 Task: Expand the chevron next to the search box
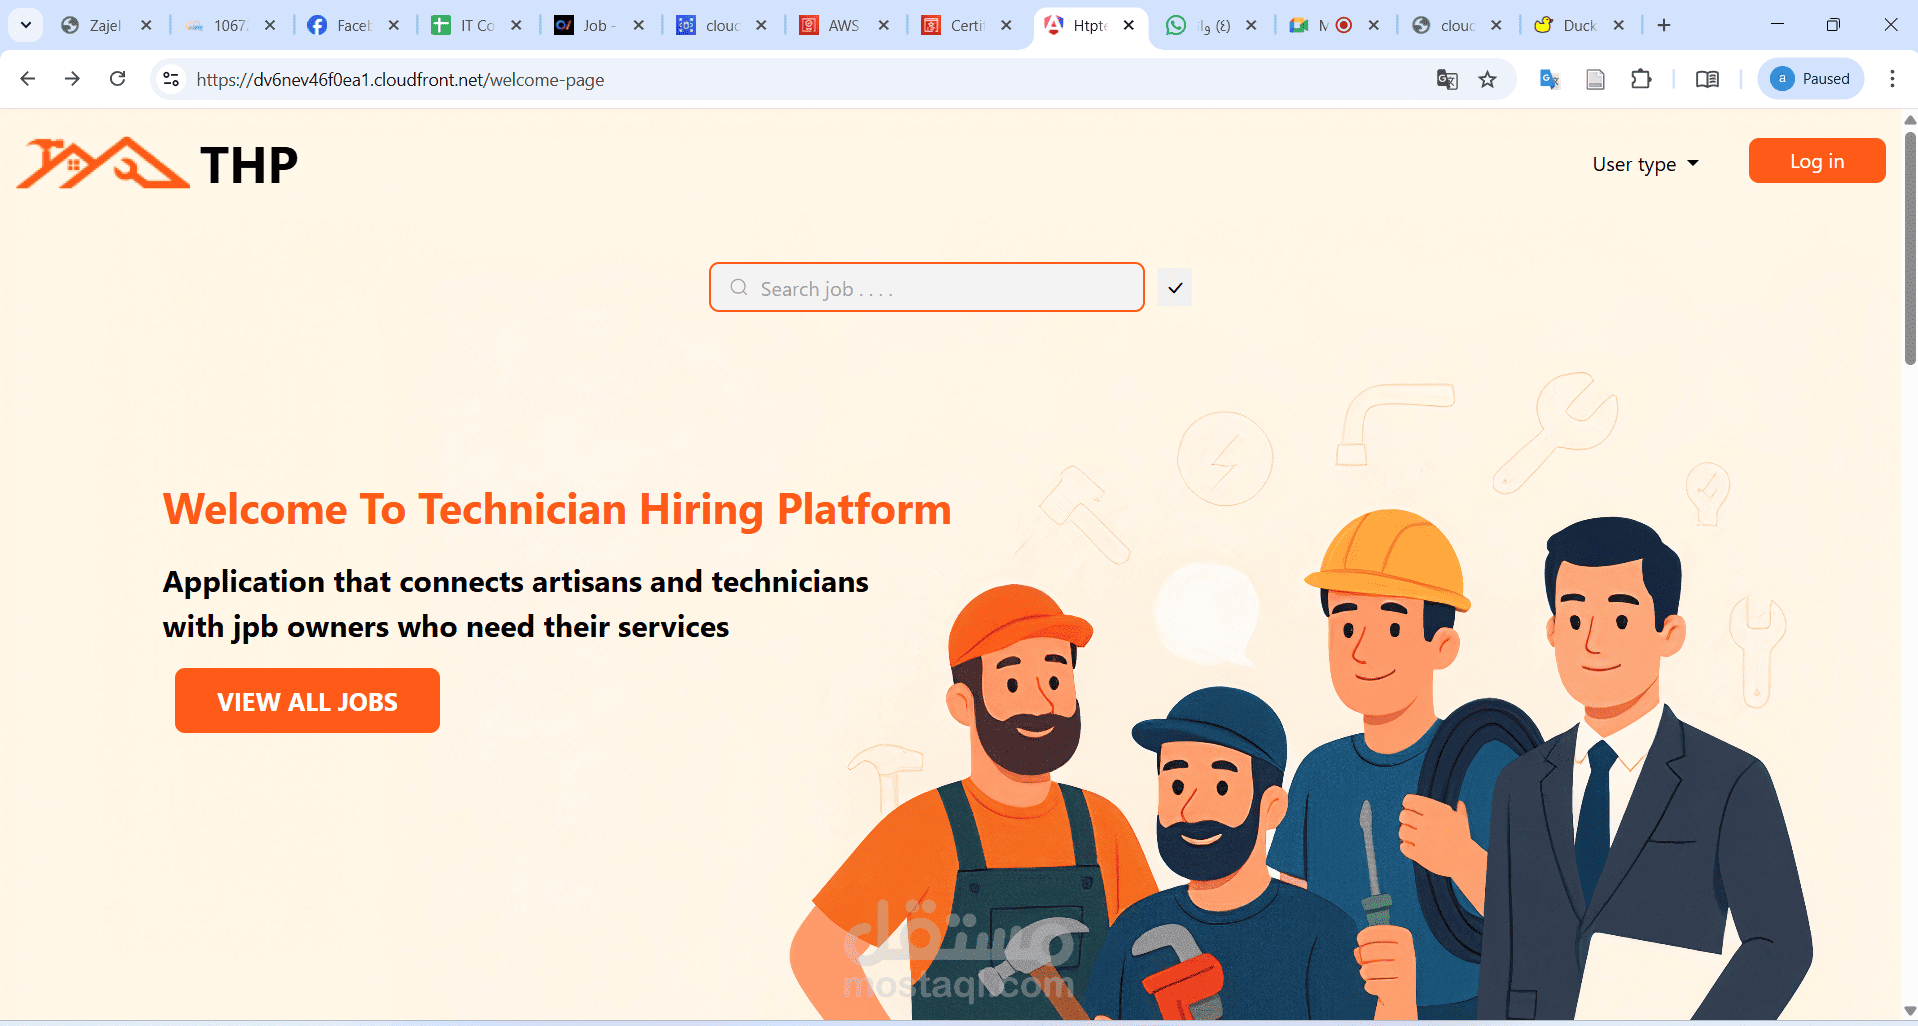pos(1175,288)
